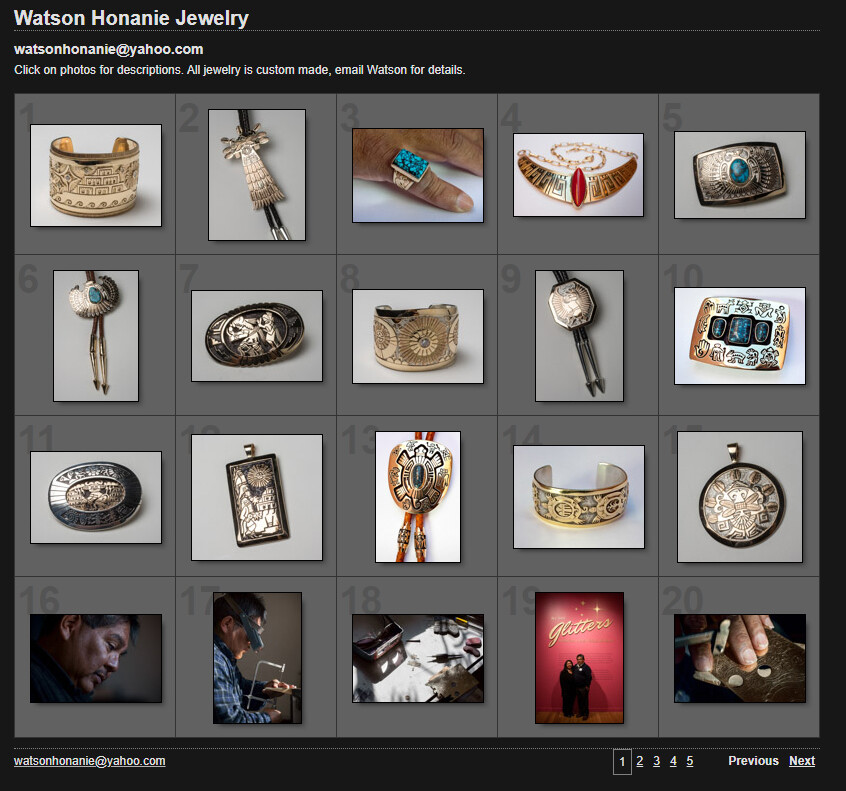Select the orange-cord bolo tie photo numbered 13
846x791 pixels.
[418, 497]
